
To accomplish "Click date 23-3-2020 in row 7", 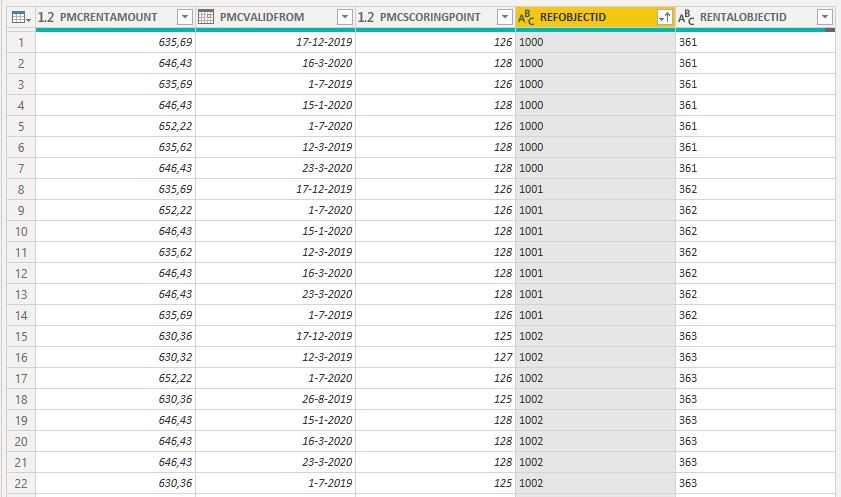I will tap(327, 168).
